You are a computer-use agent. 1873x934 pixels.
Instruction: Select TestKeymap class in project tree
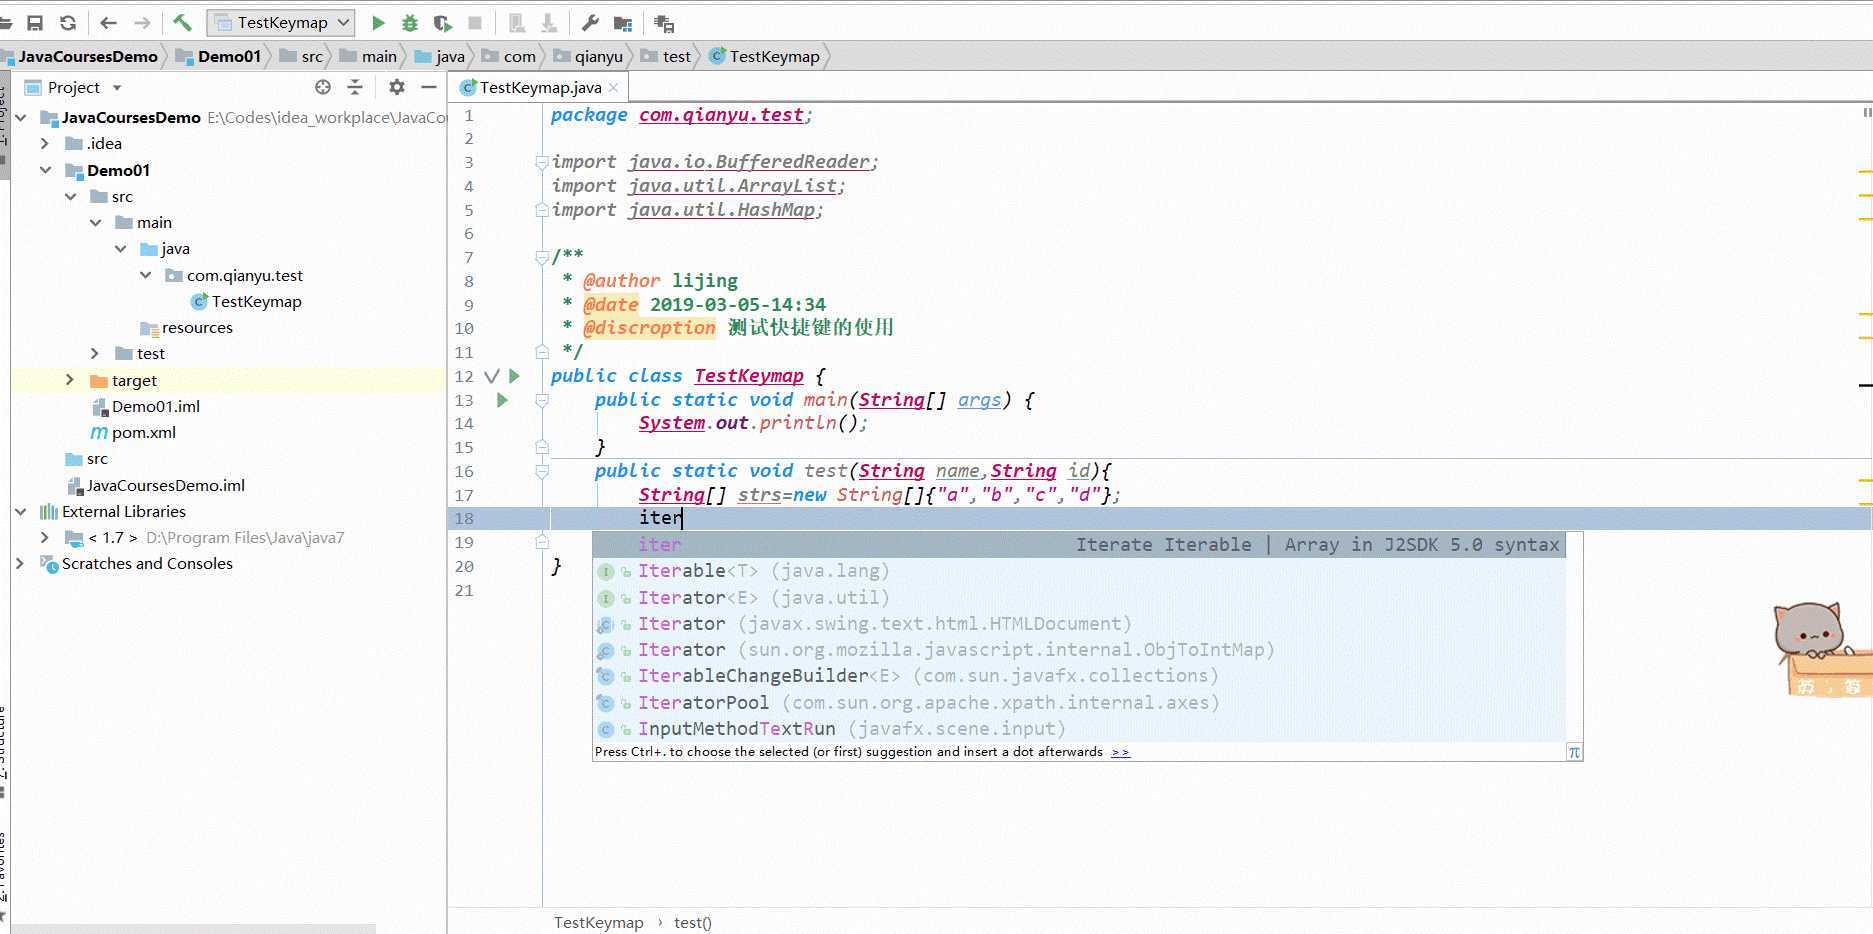click(246, 301)
